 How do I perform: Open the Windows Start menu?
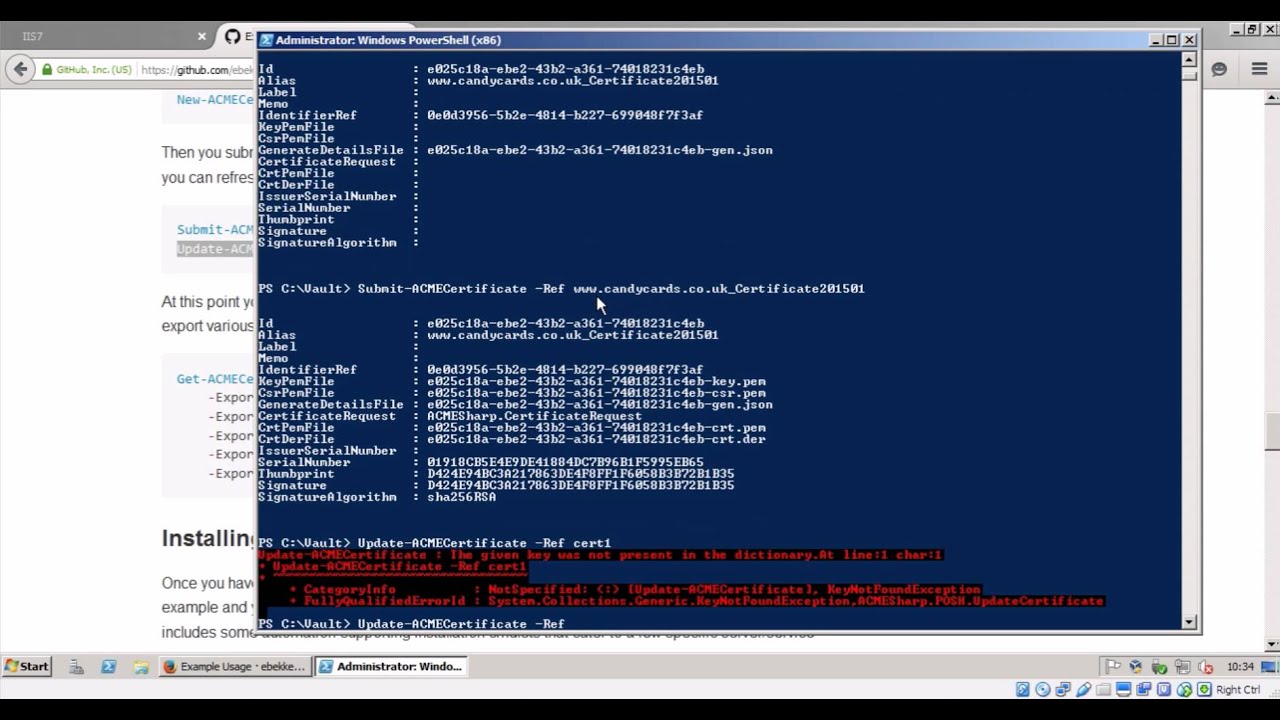click(27, 666)
